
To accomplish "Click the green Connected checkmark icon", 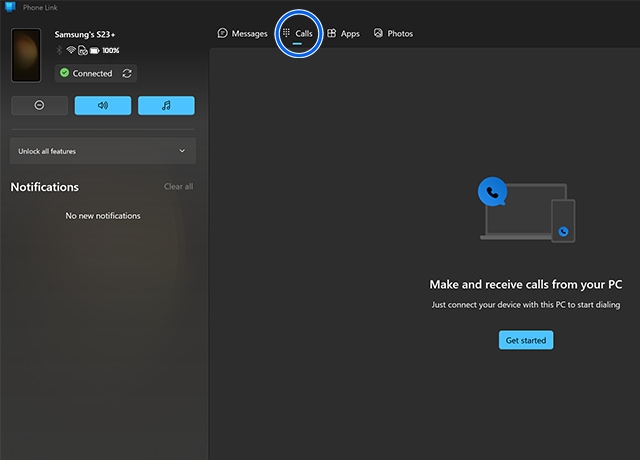I will [64, 73].
